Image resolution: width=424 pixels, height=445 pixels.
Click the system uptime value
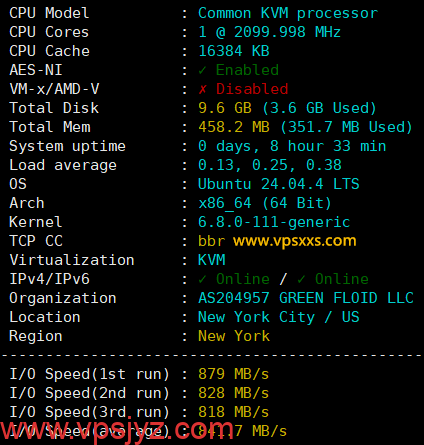coord(292,146)
